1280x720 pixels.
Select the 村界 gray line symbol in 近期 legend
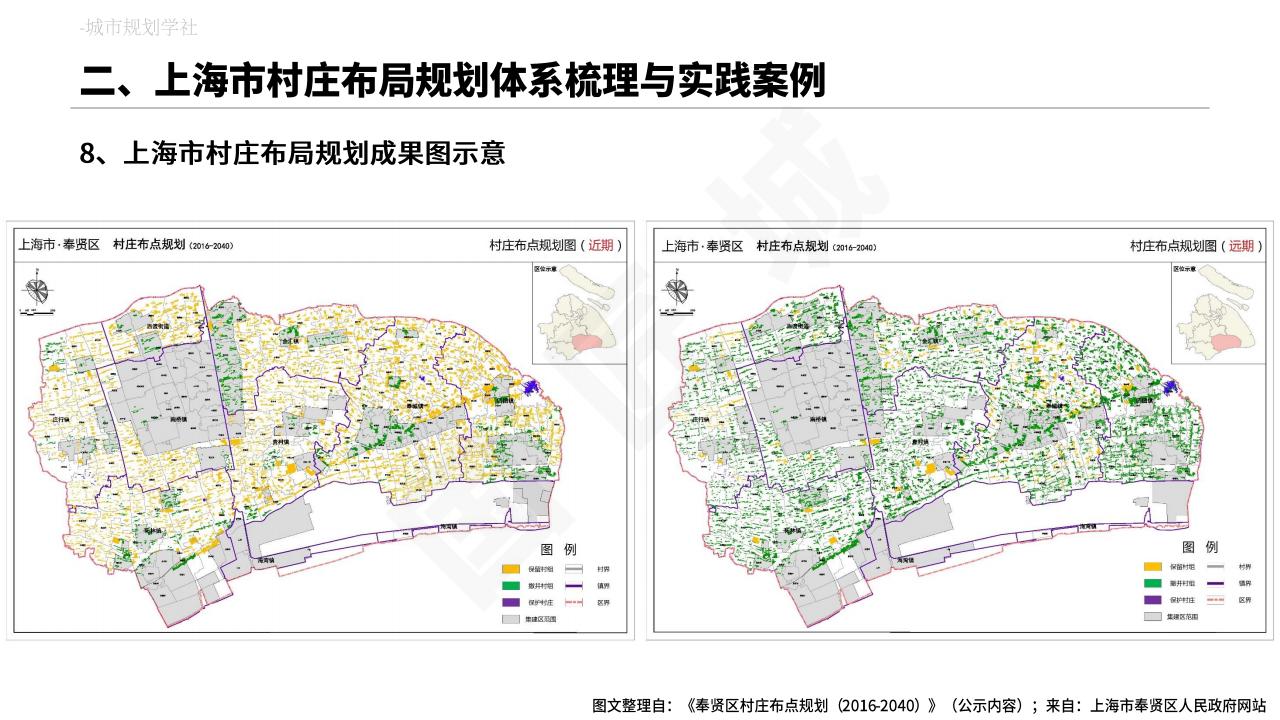[x=574, y=568]
